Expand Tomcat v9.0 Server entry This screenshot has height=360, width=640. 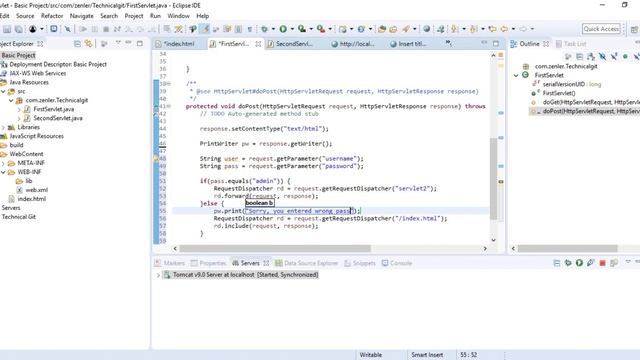158,275
